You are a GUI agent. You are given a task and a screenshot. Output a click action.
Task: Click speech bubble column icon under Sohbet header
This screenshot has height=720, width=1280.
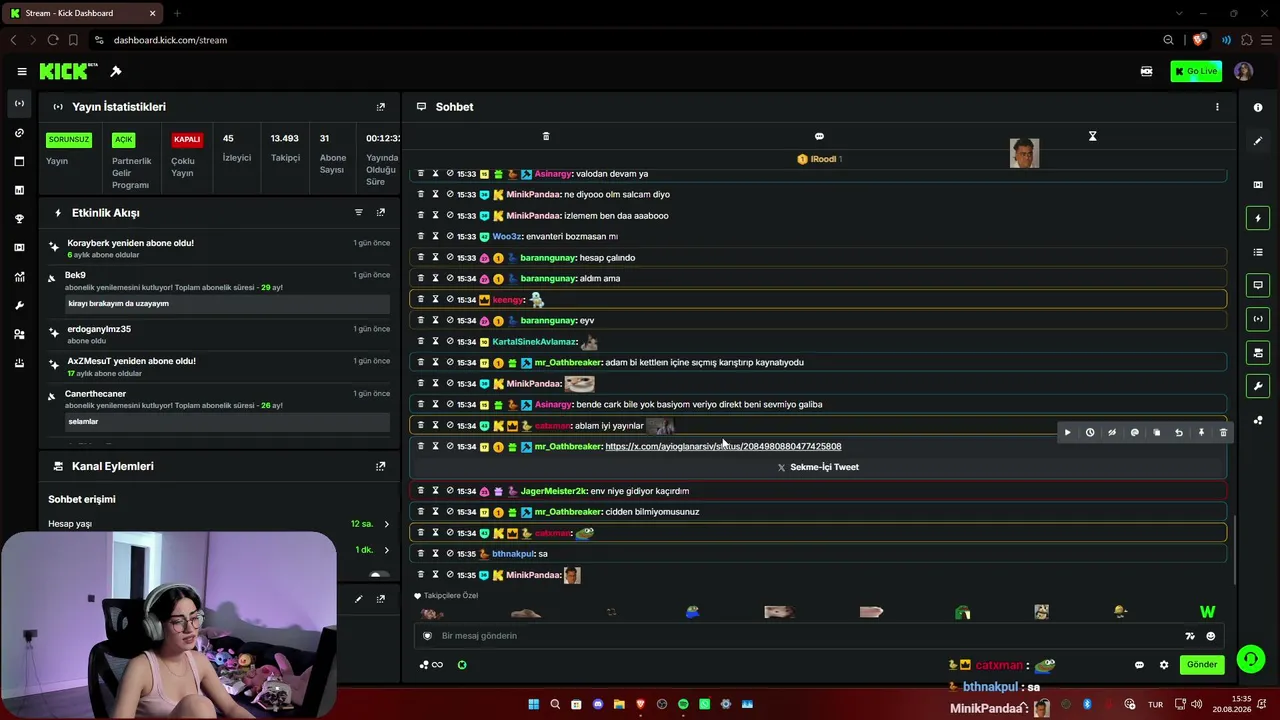pyautogui.click(x=819, y=136)
